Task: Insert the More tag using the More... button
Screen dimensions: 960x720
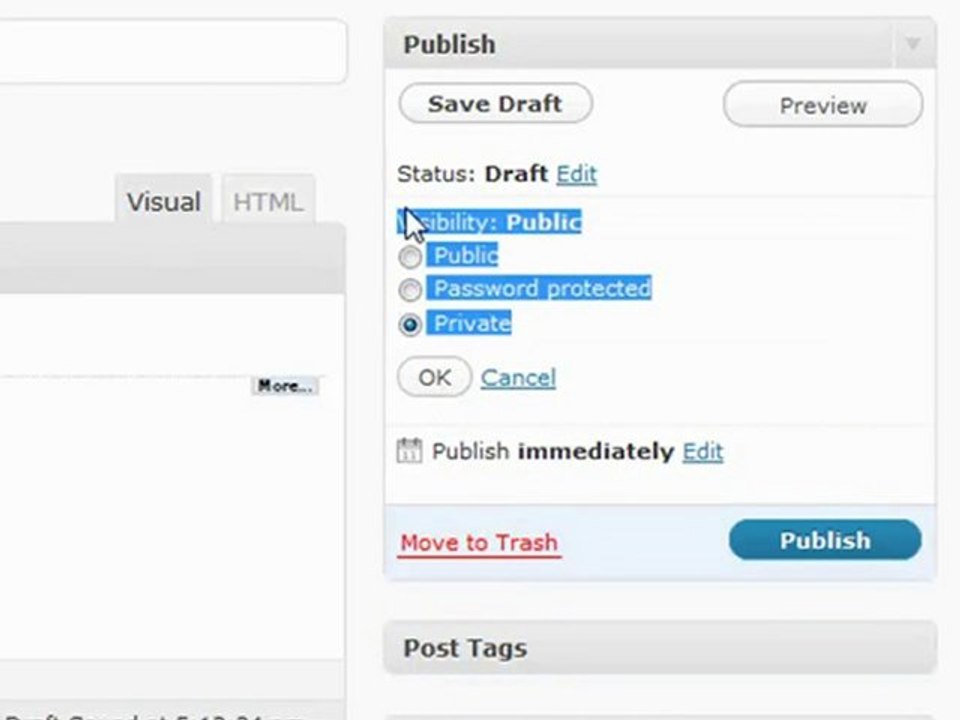Action: (285, 386)
